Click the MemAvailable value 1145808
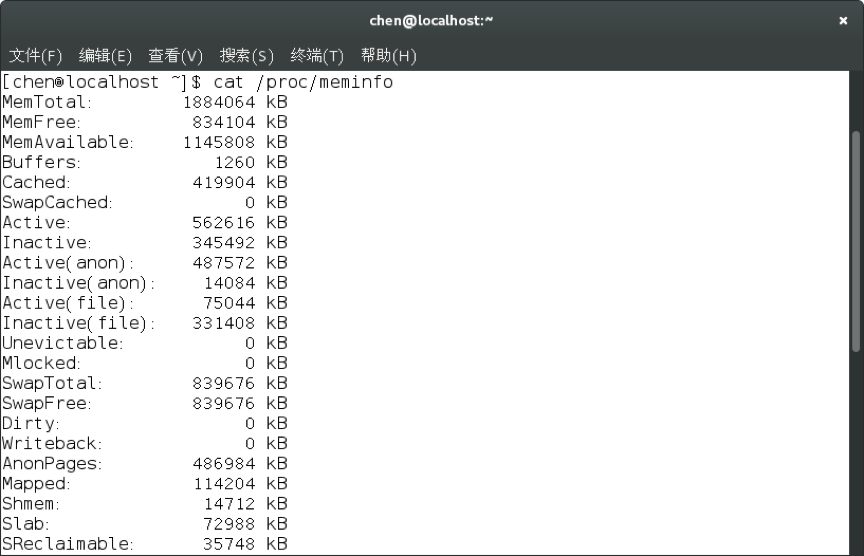The width and height of the screenshot is (864, 556). tap(219, 142)
